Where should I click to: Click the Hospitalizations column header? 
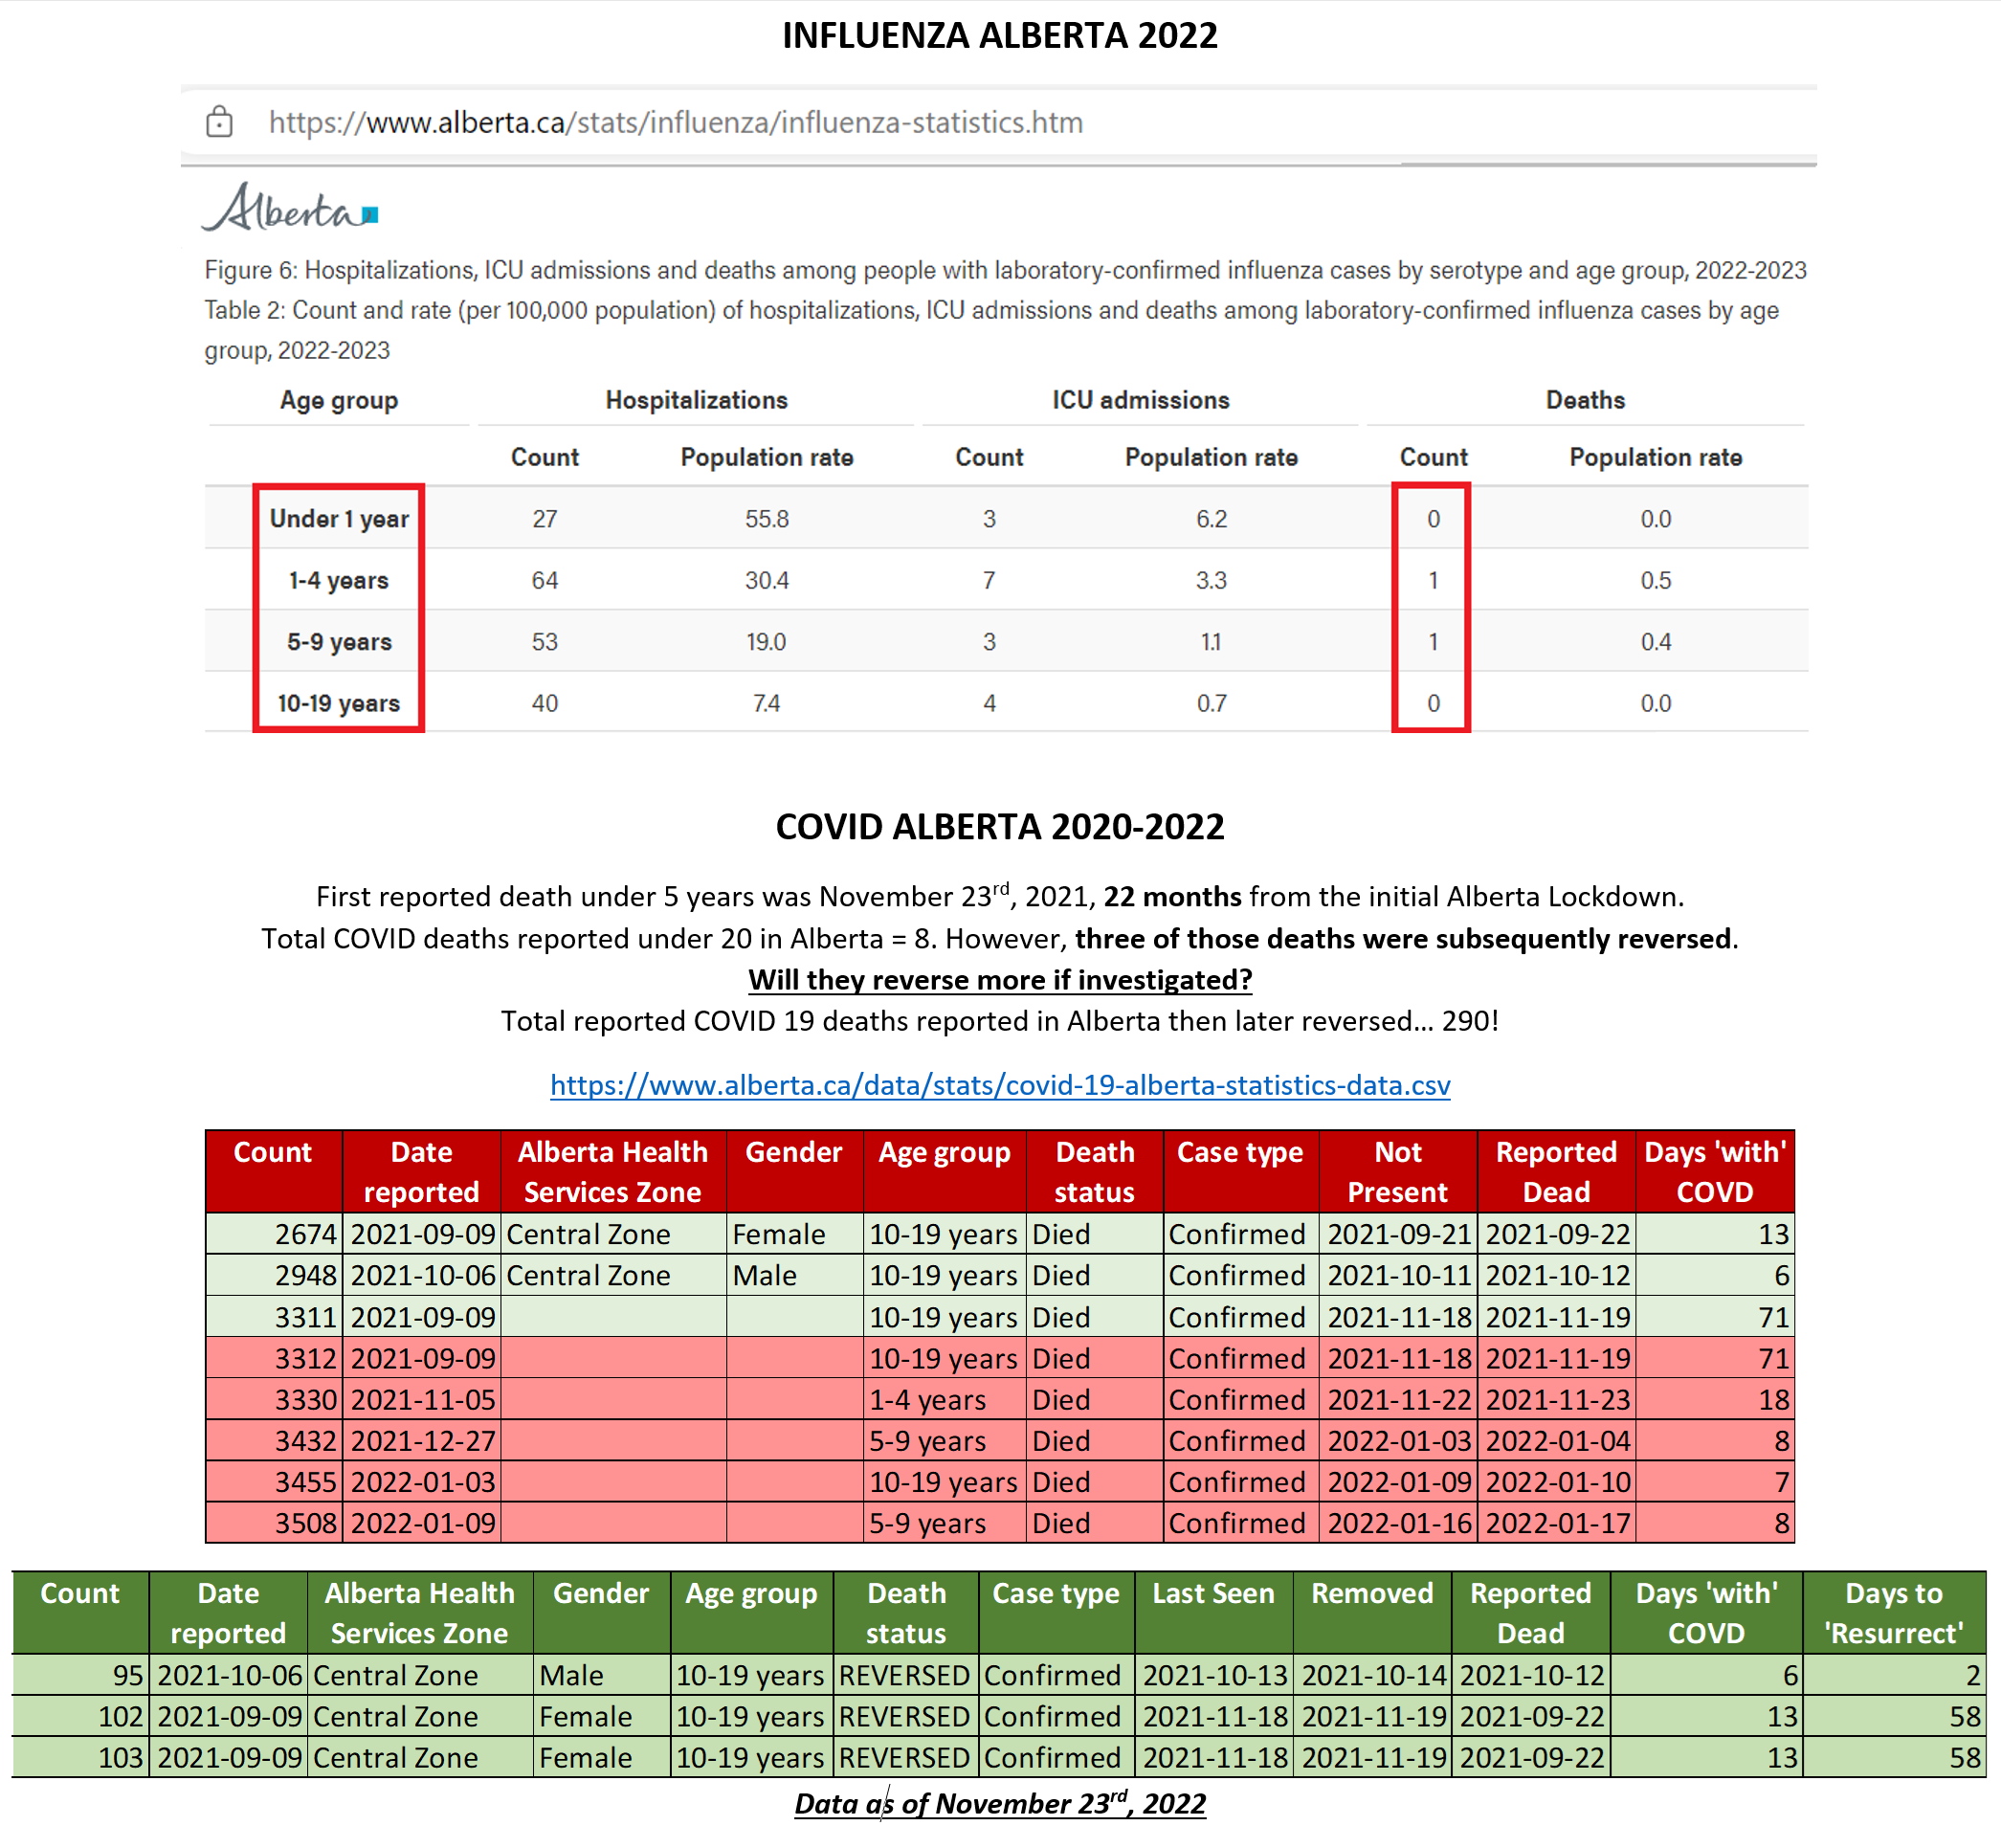pyautogui.click(x=696, y=400)
